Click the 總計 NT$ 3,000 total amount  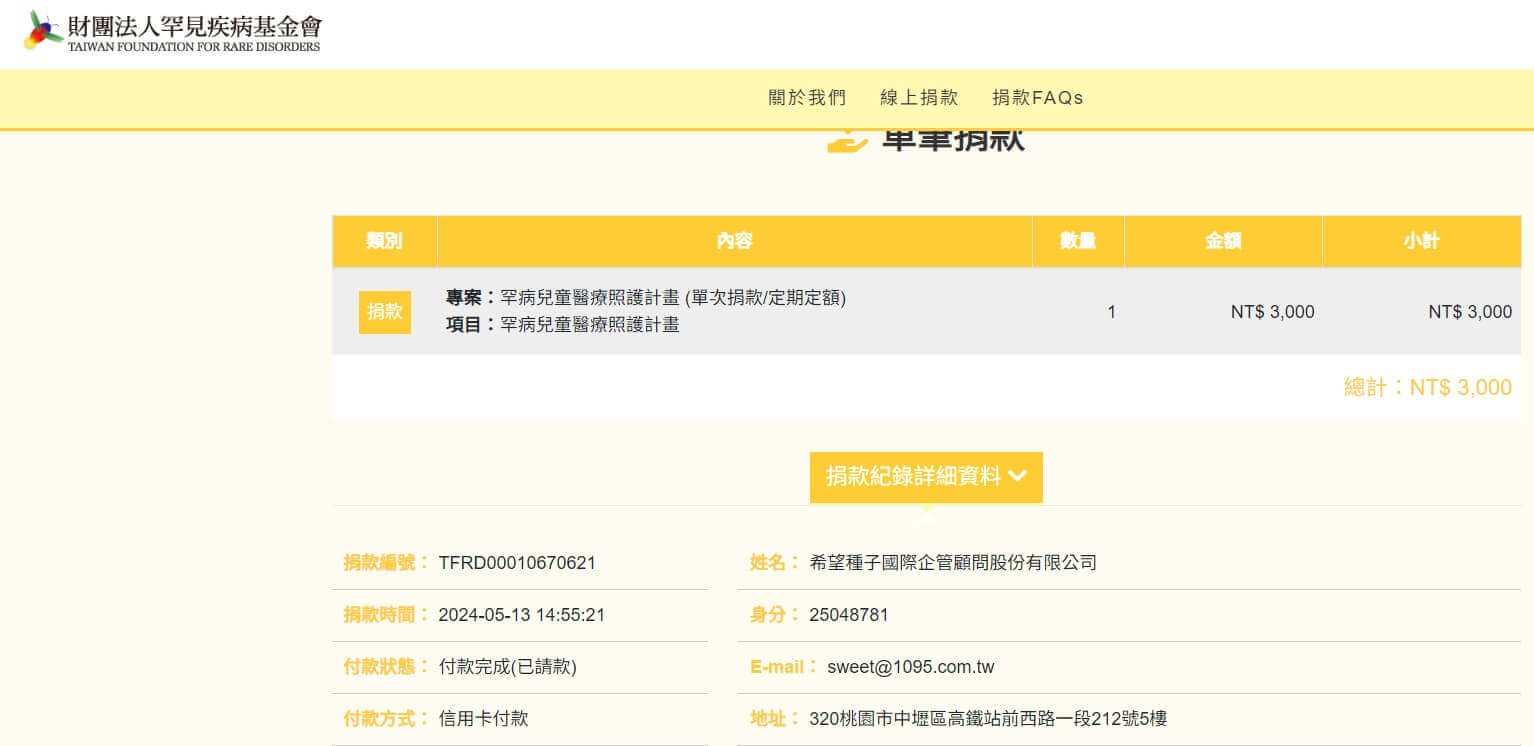pos(1427,388)
